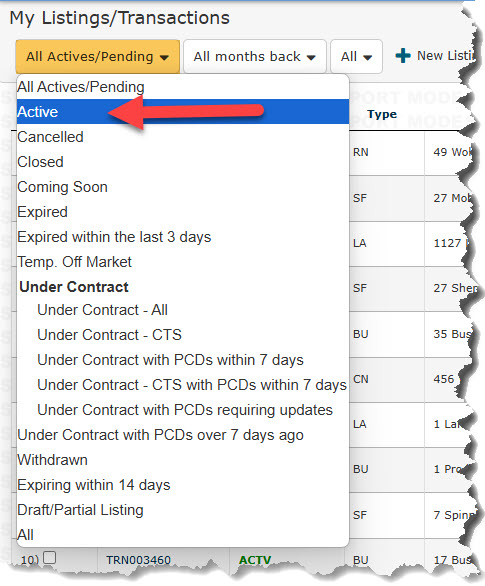Pick Under Contract with PCDs requiring updates

tap(183, 410)
